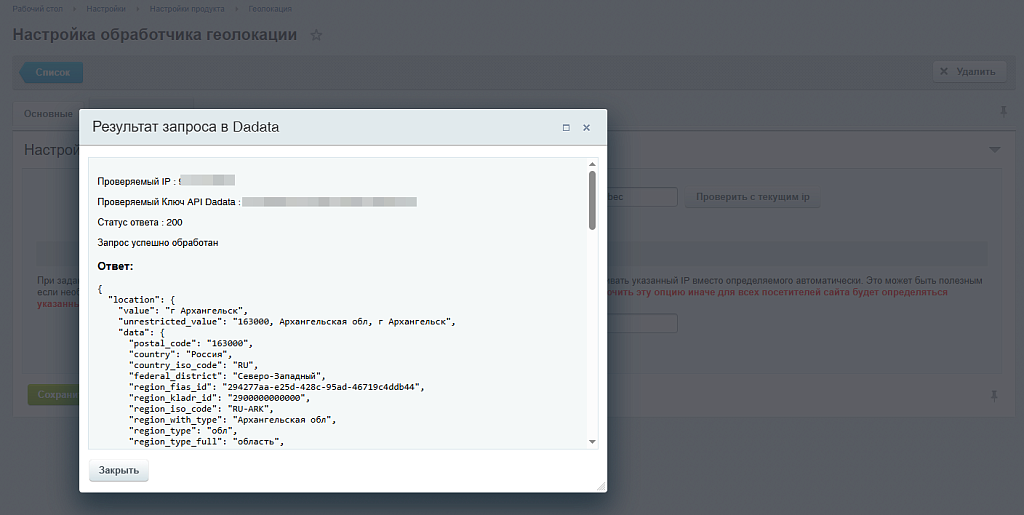The width and height of the screenshot is (1024, 515).
Task: Click the vertical scrollbar thumb in dialog
Action: 592,200
